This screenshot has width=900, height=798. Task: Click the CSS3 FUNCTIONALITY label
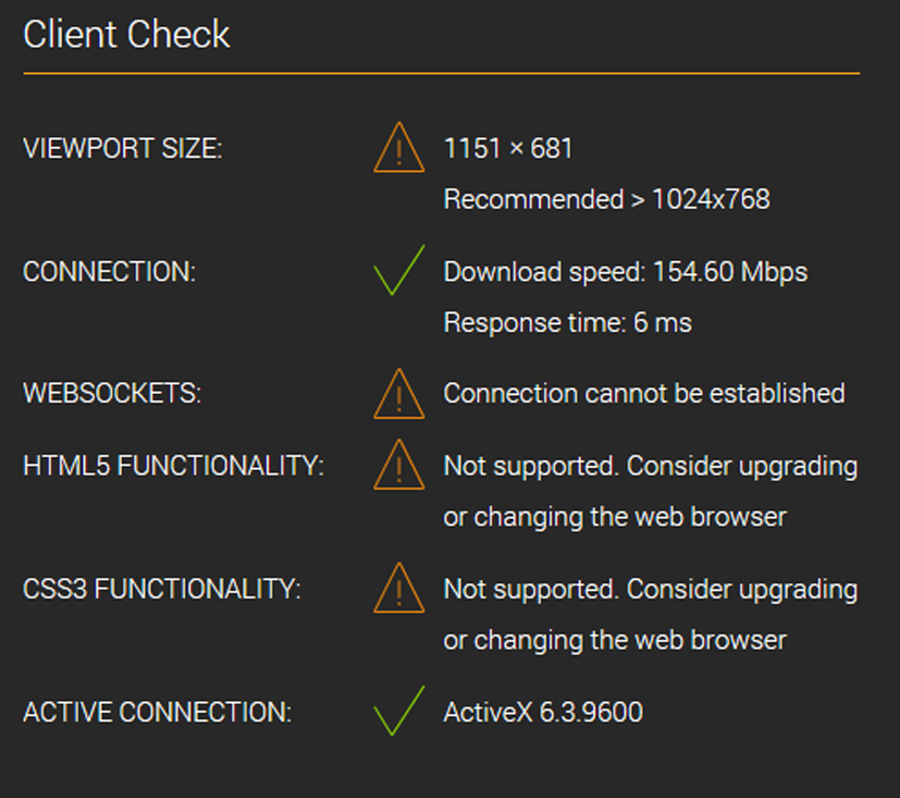(162, 589)
